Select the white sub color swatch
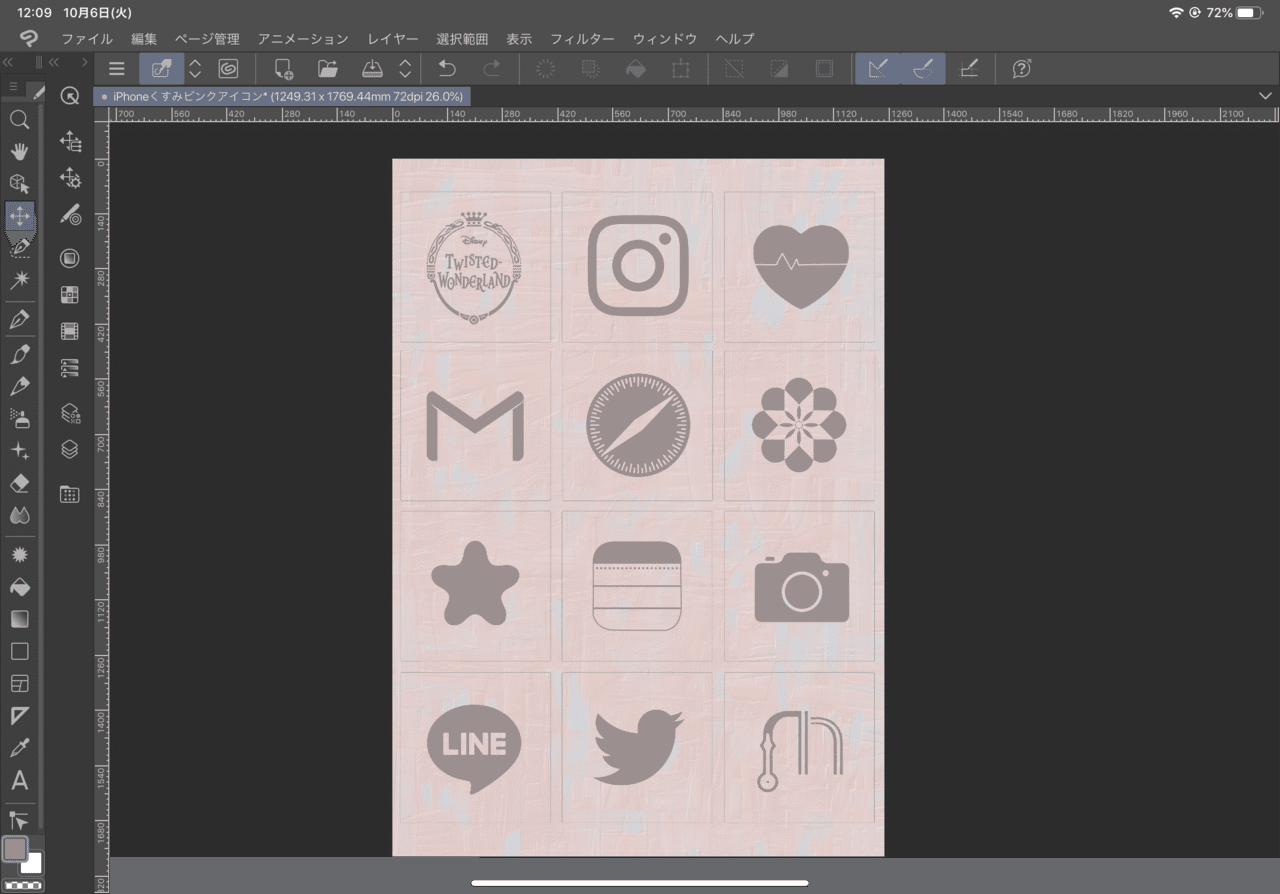Screen dimensions: 1280x894 pos(30,863)
